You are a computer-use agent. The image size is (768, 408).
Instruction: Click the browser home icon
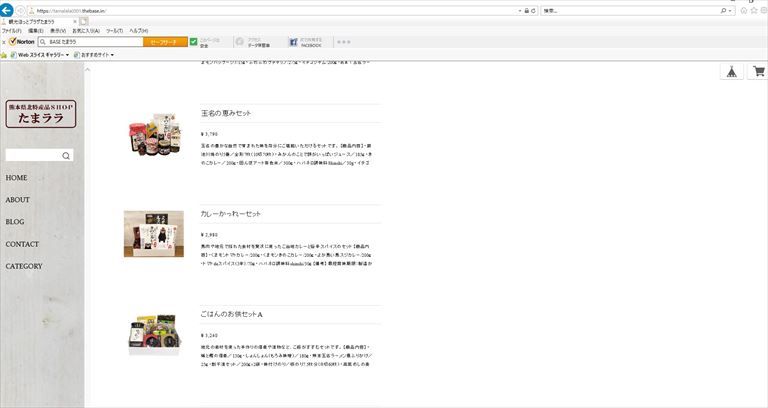(744, 10)
